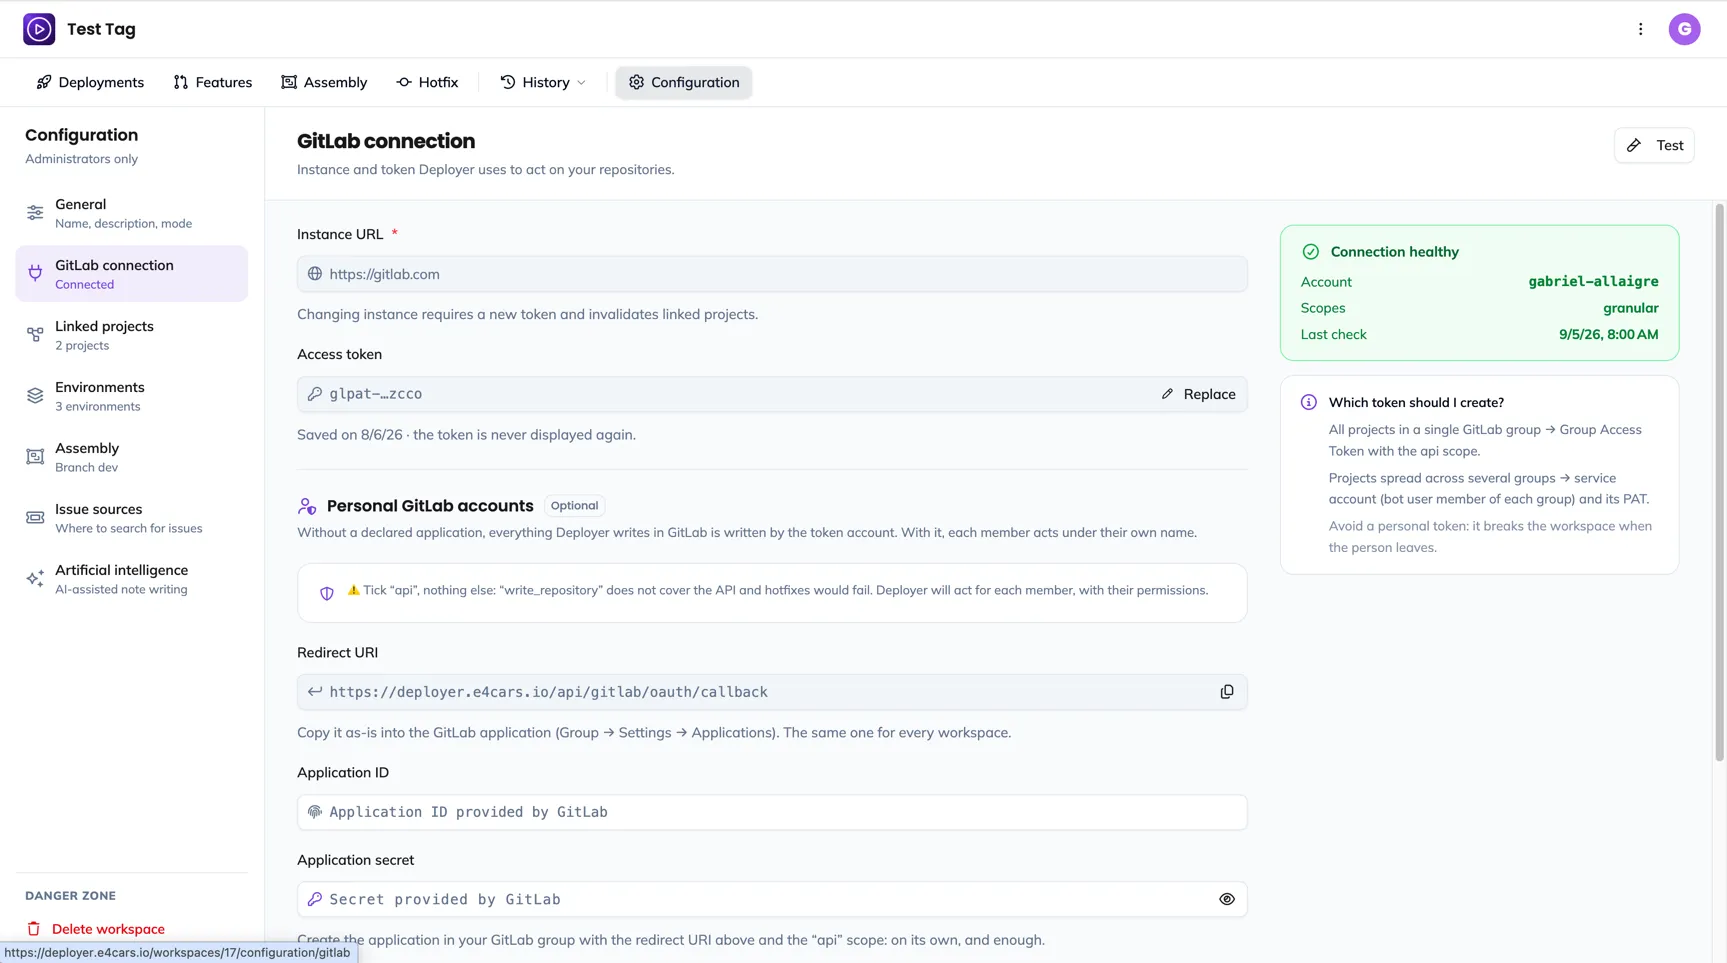Click the globe icon in Instance URL

coord(315,274)
